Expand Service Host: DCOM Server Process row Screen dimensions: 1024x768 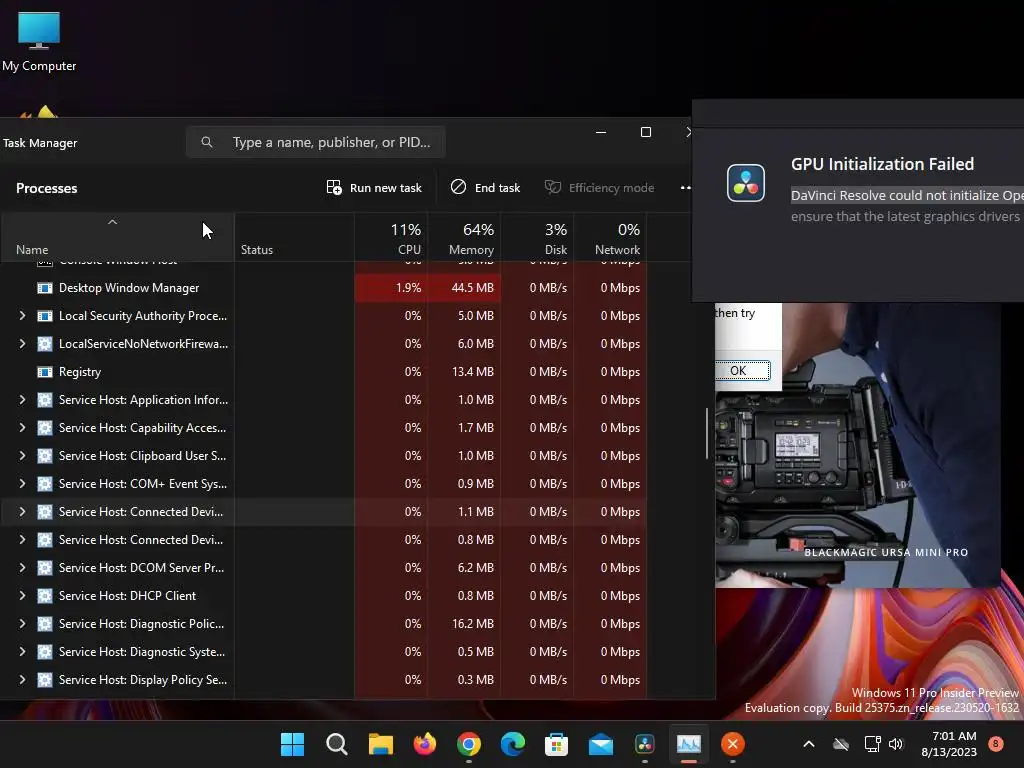click(x=22, y=568)
